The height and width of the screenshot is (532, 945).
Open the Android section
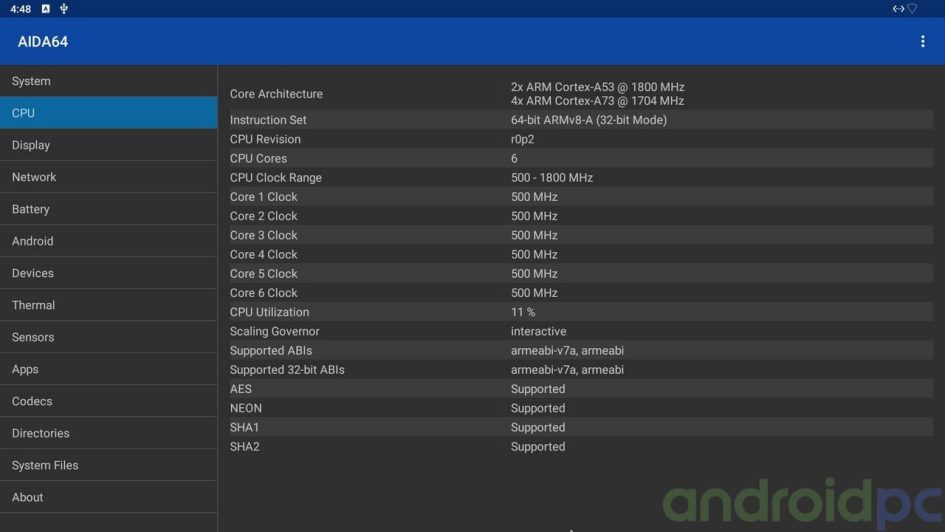[x=108, y=241]
